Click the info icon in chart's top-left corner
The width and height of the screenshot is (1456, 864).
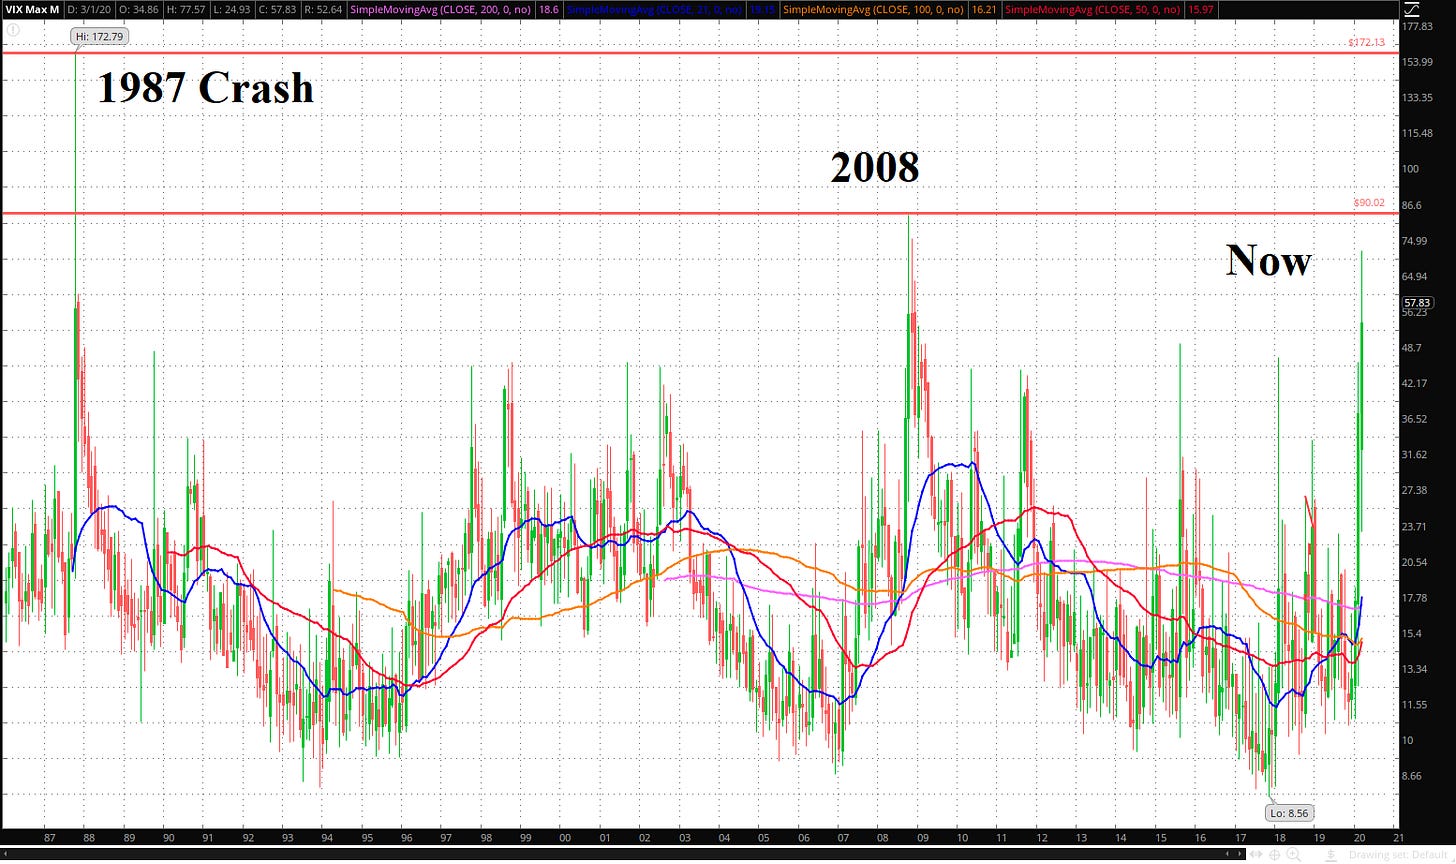[13, 29]
